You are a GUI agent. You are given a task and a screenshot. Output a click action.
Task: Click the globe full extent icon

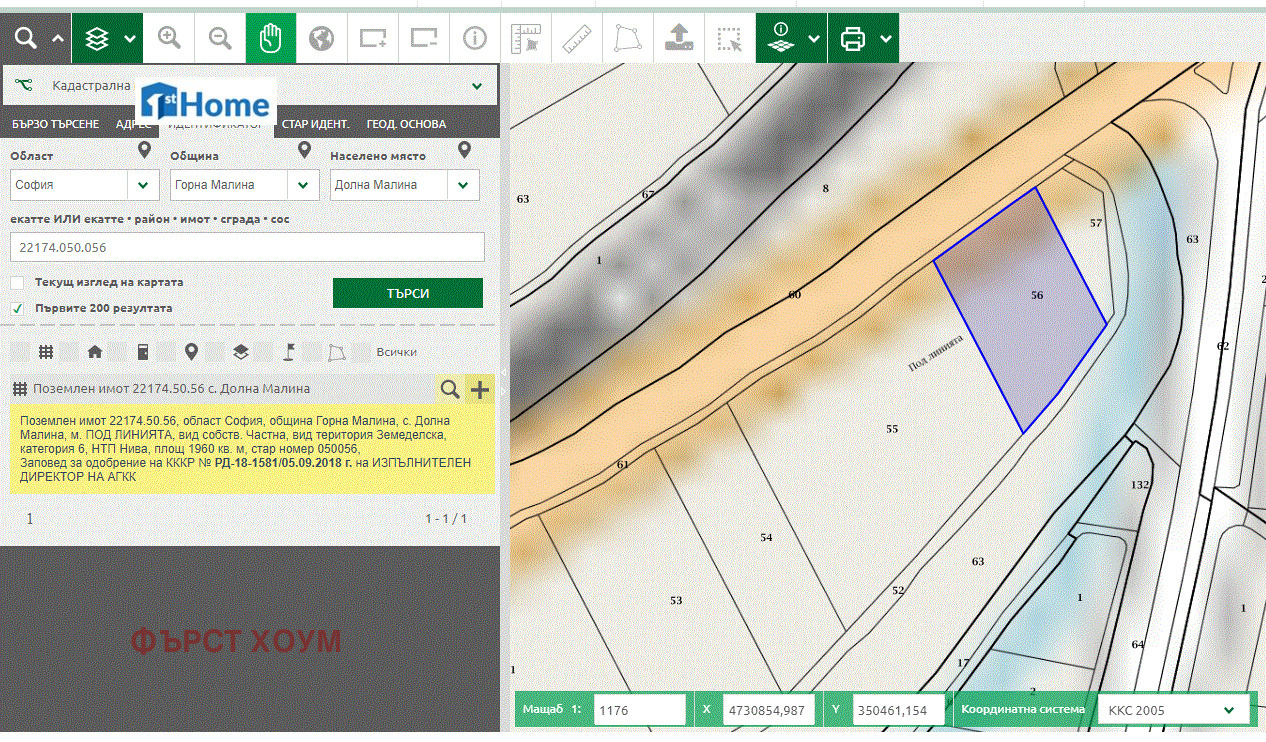point(321,39)
